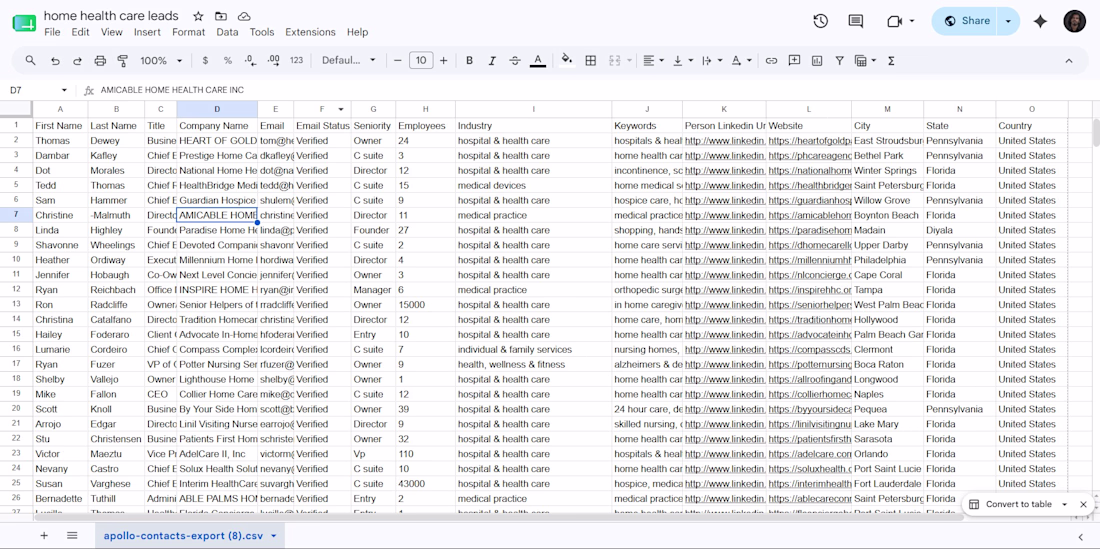
Task: Open the borders tool
Action: [x=591, y=61]
